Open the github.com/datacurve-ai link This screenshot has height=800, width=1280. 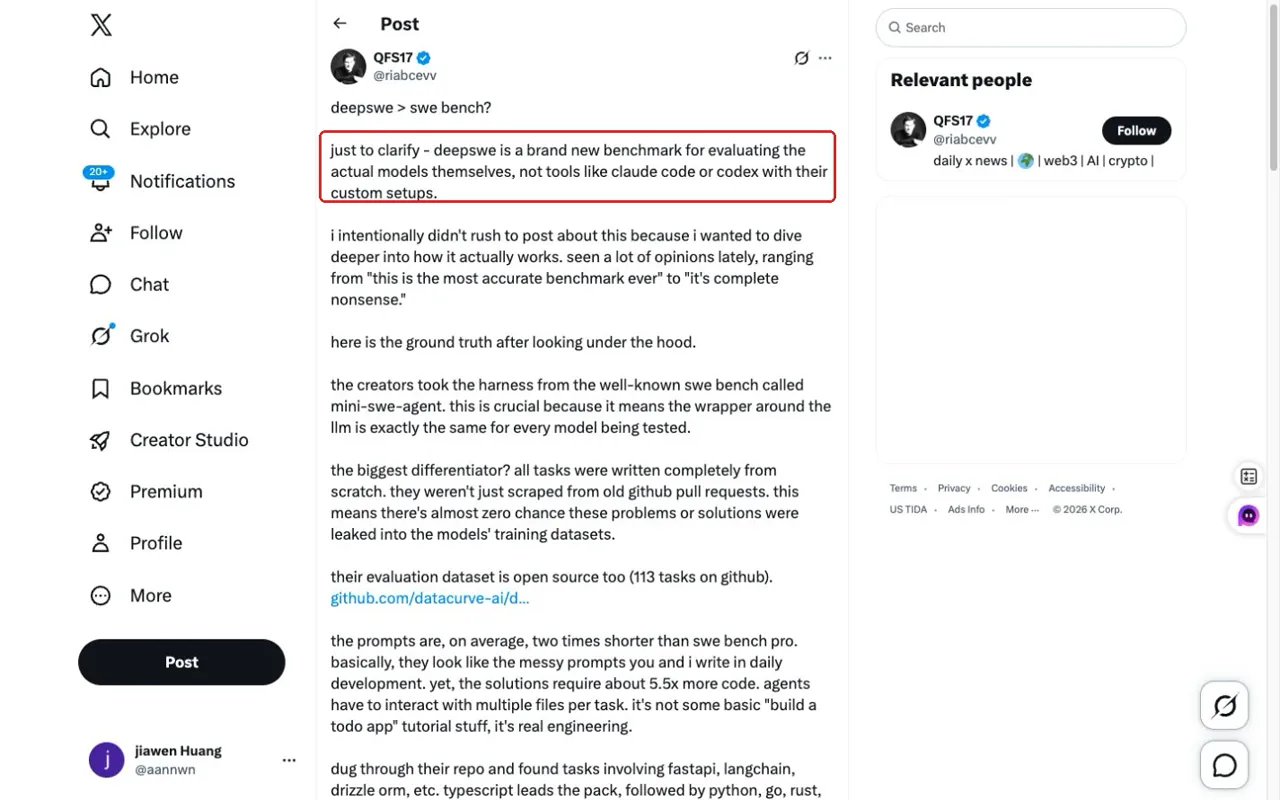pos(430,598)
